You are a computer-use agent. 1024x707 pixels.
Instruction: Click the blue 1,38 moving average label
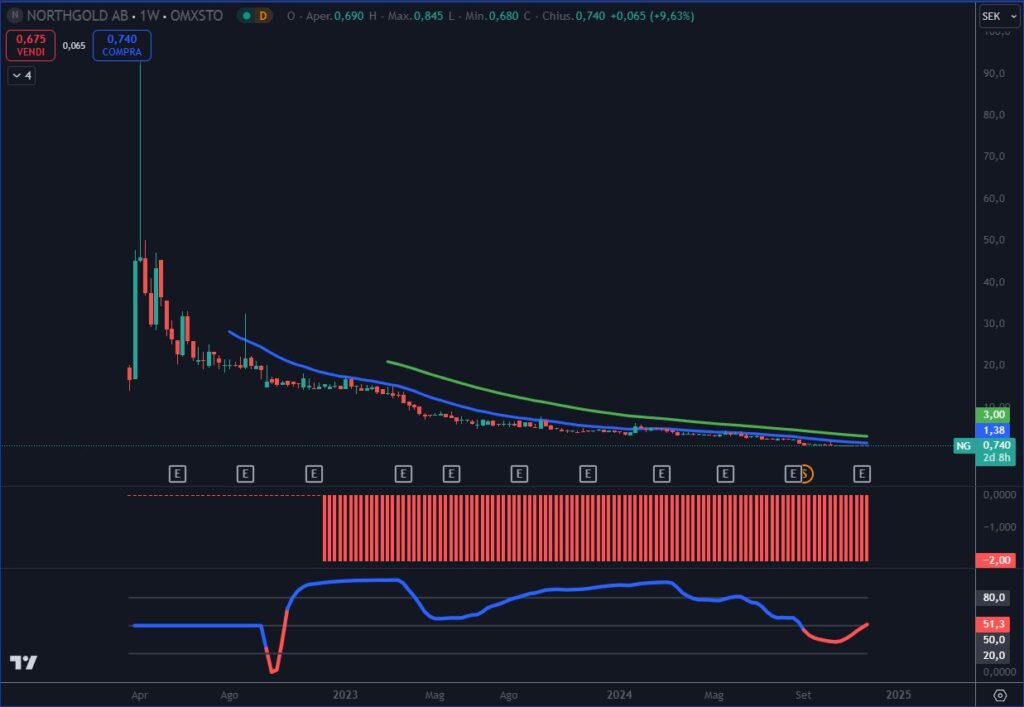pos(994,429)
